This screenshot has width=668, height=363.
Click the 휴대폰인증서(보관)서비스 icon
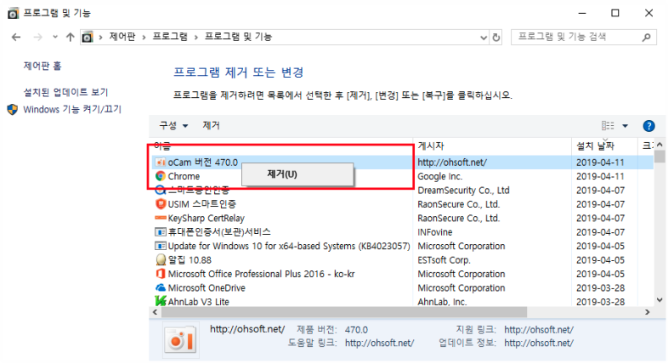coord(160,232)
